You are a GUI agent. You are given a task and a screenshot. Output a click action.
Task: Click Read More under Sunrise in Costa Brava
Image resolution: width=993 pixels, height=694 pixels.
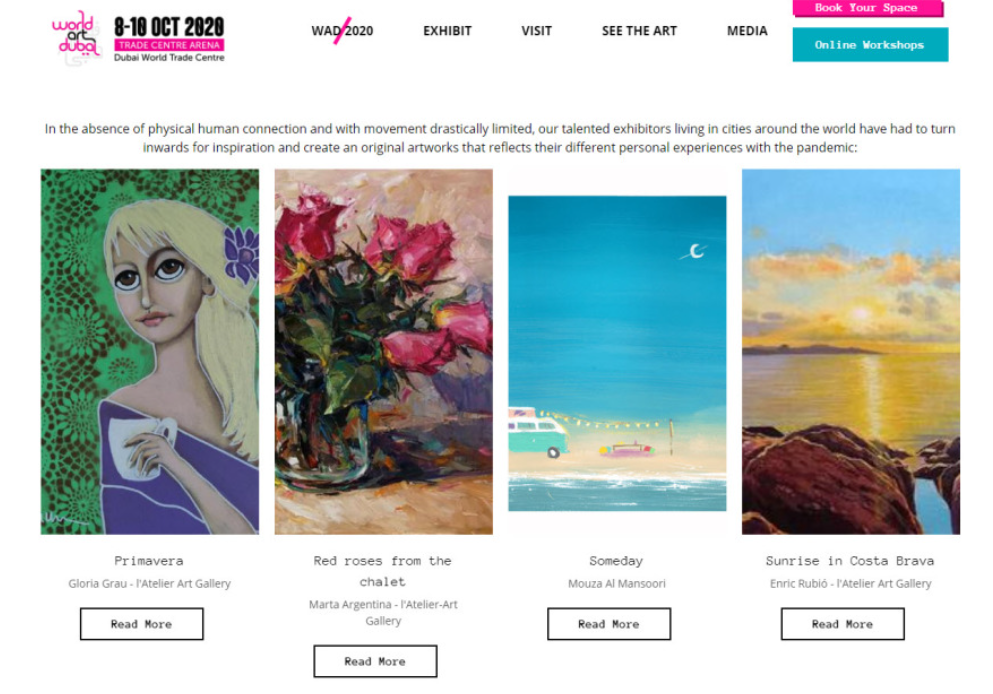point(843,624)
